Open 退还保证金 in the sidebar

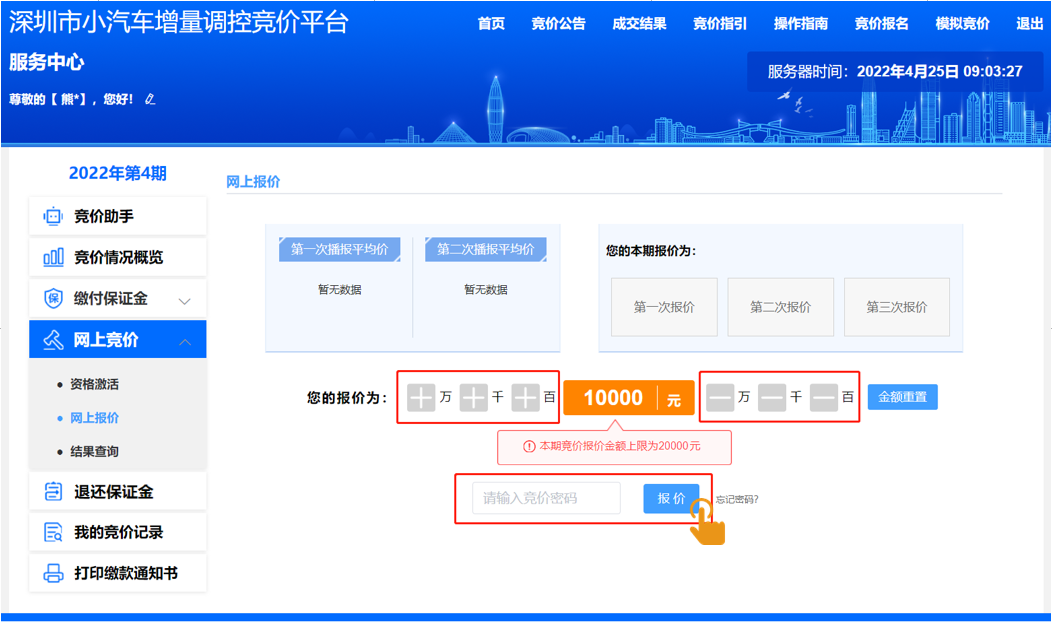pos(113,491)
